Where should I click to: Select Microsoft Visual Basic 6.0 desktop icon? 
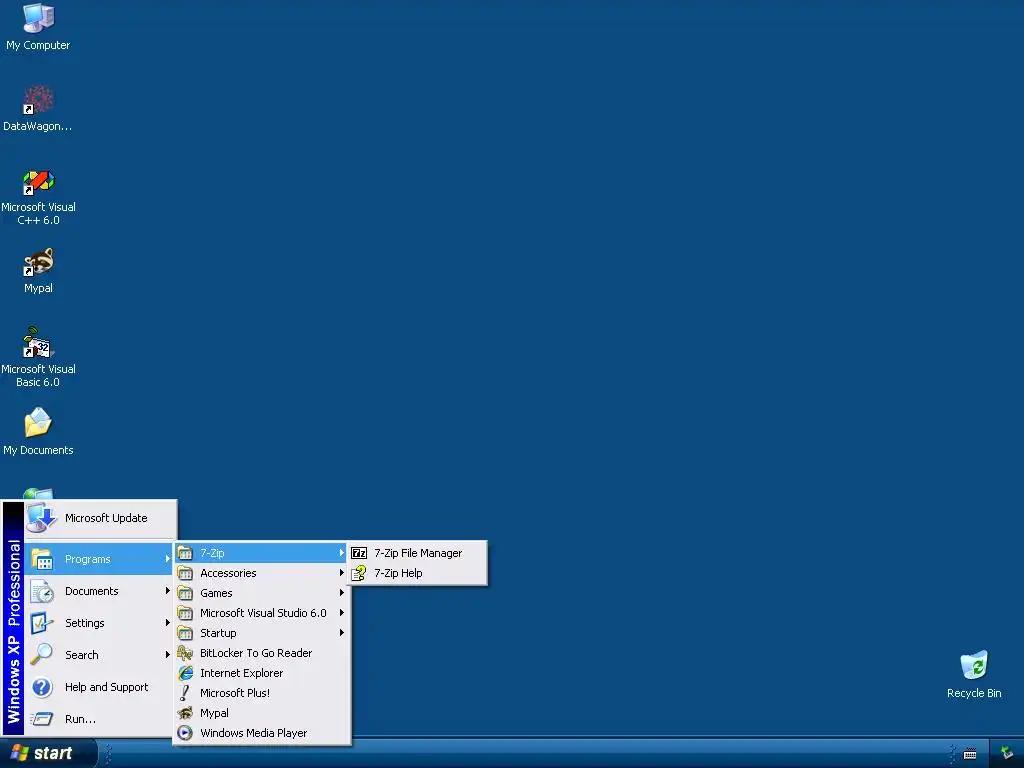[x=37, y=342]
